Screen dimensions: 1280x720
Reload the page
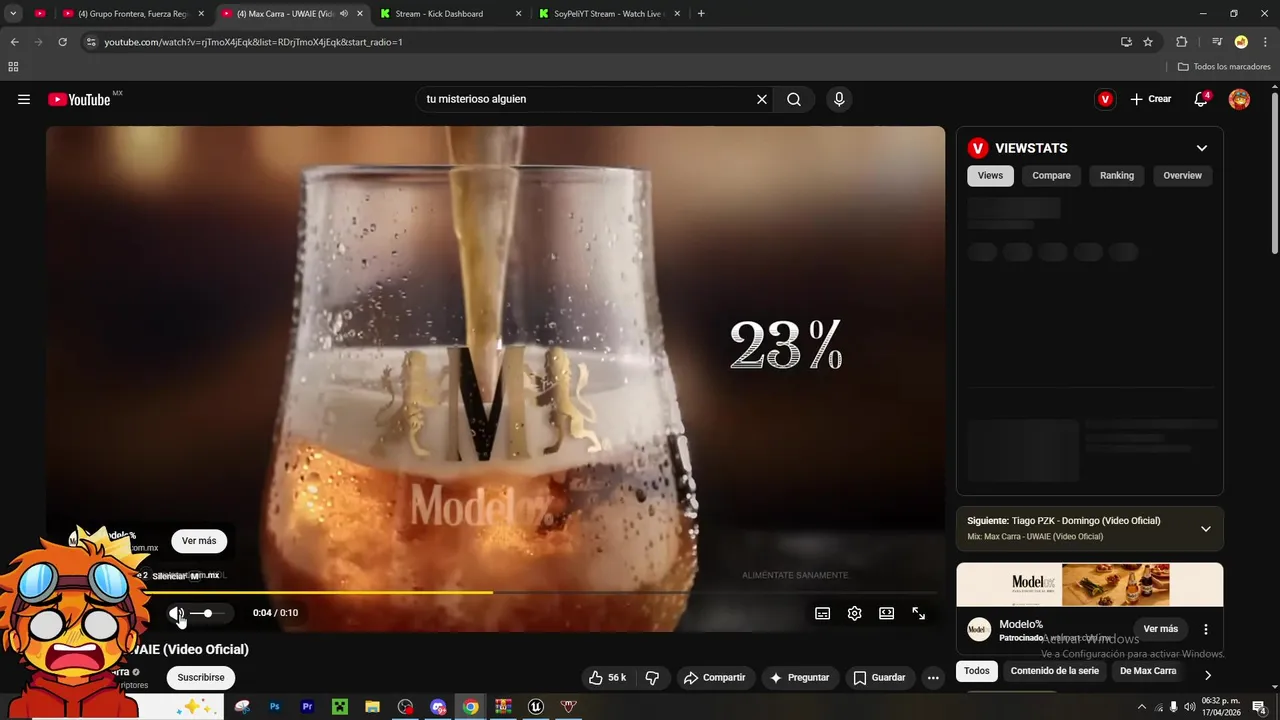pos(62,42)
